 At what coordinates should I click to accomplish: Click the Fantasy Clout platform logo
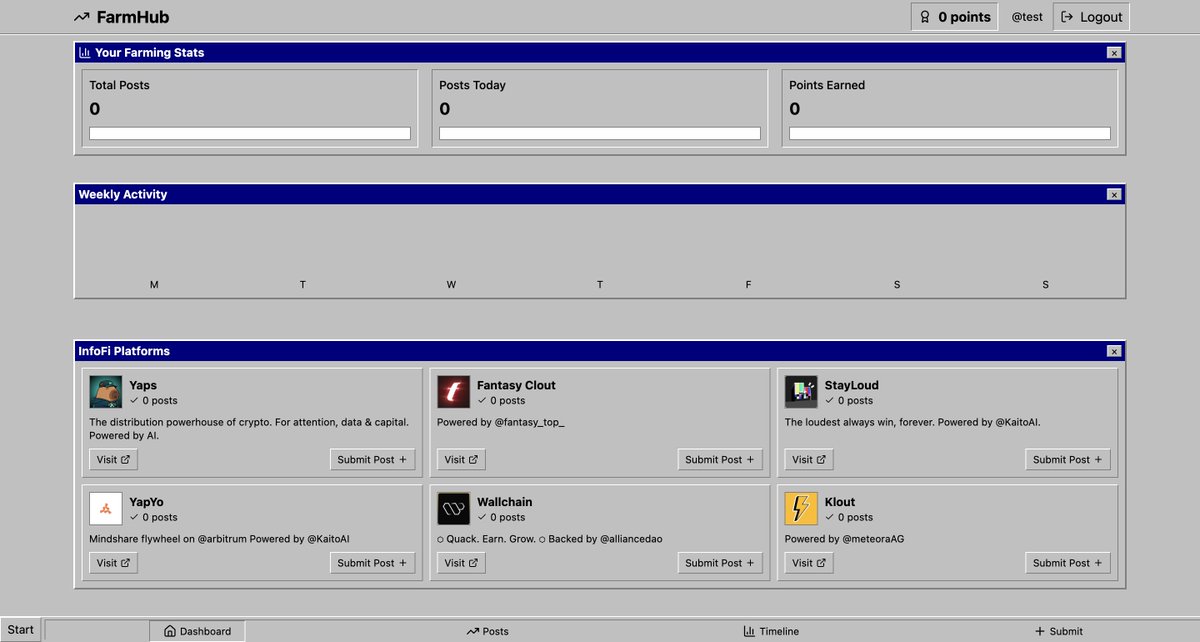454,392
